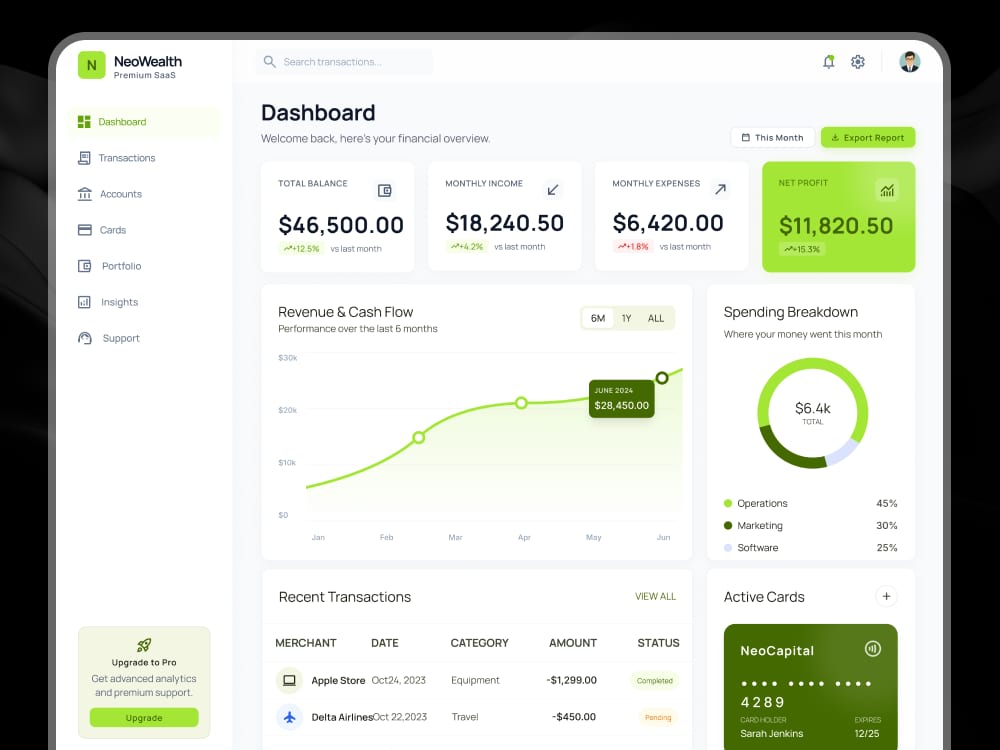The width and height of the screenshot is (1000, 750).
Task: Sort by CATEGORY column header
Action: tap(480, 643)
